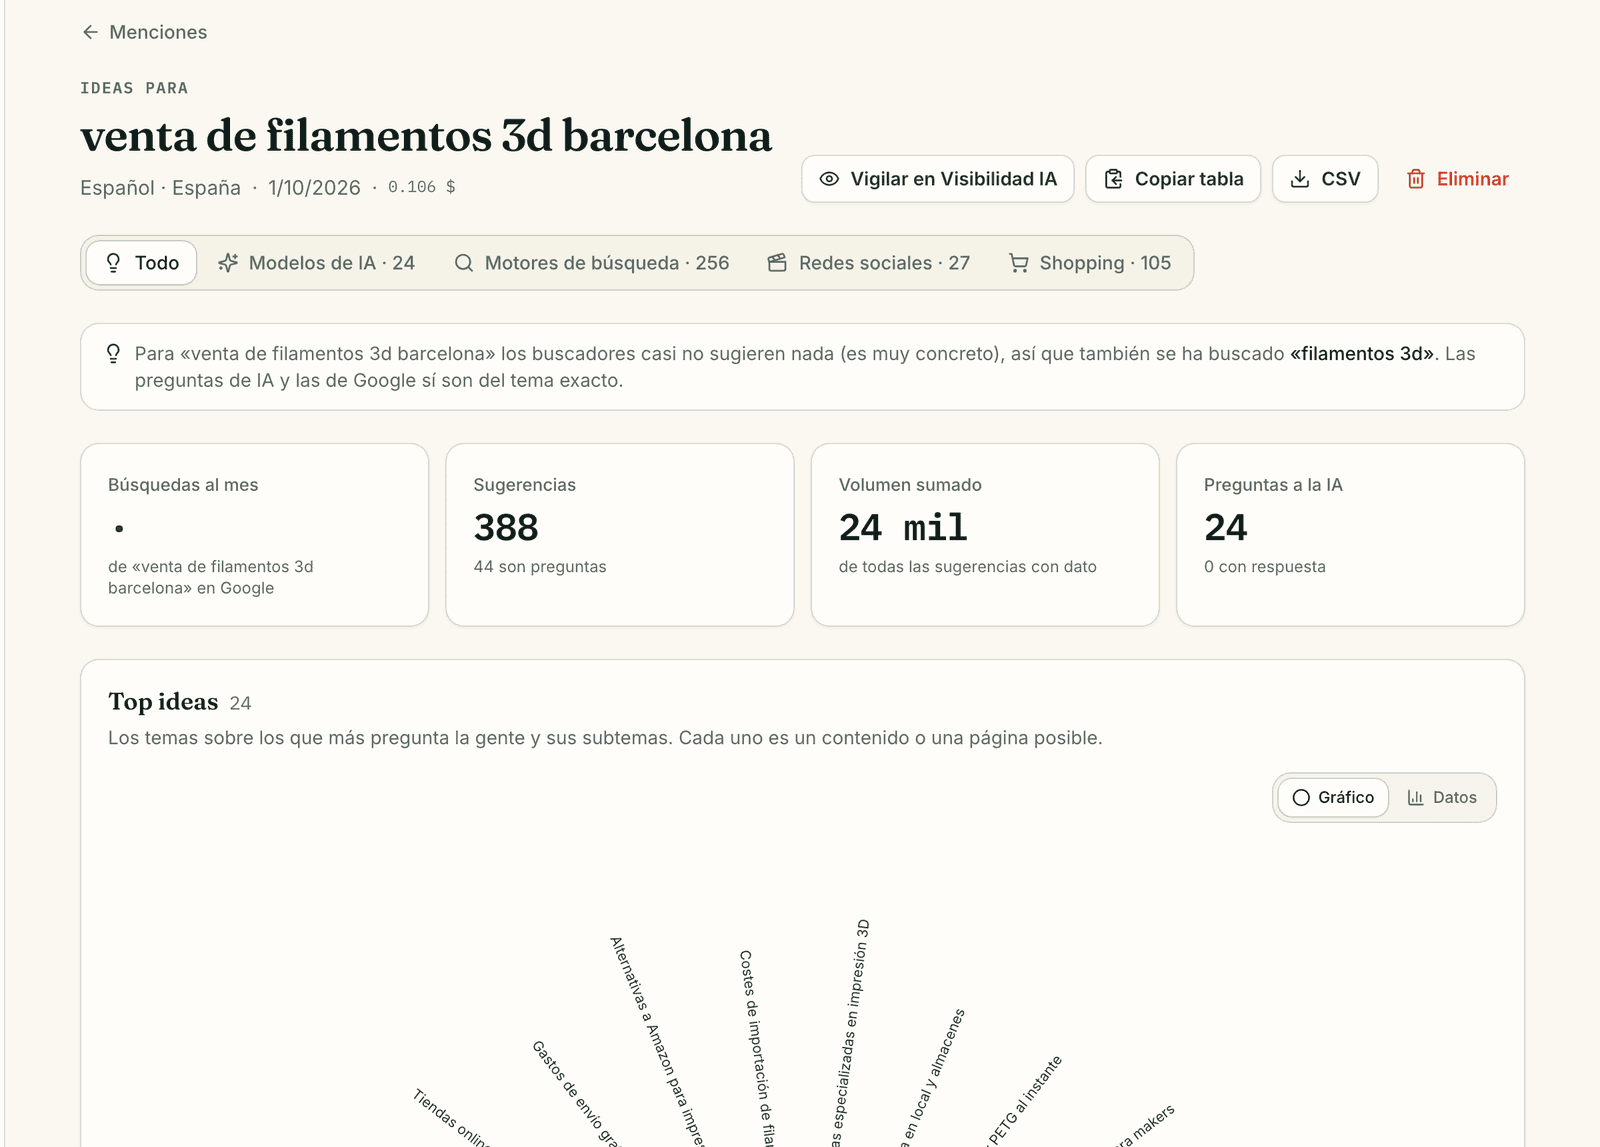
Task: Go back via the Menciones arrow icon
Action: click(x=90, y=32)
